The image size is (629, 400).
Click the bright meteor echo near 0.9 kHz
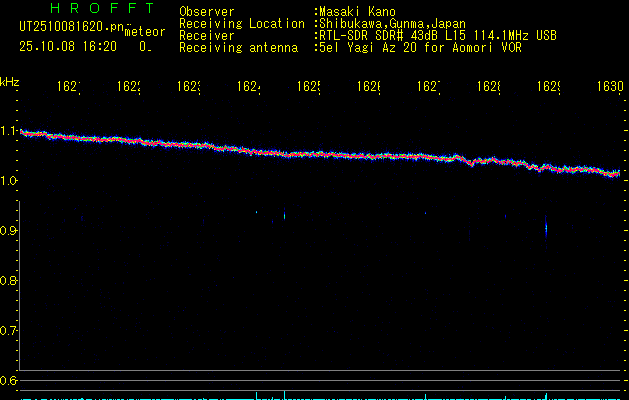546,229
